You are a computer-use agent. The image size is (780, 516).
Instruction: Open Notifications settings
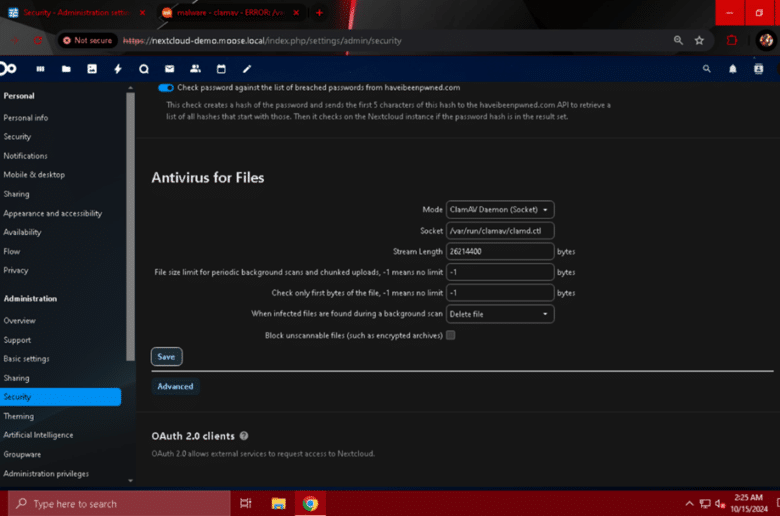(25, 156)
